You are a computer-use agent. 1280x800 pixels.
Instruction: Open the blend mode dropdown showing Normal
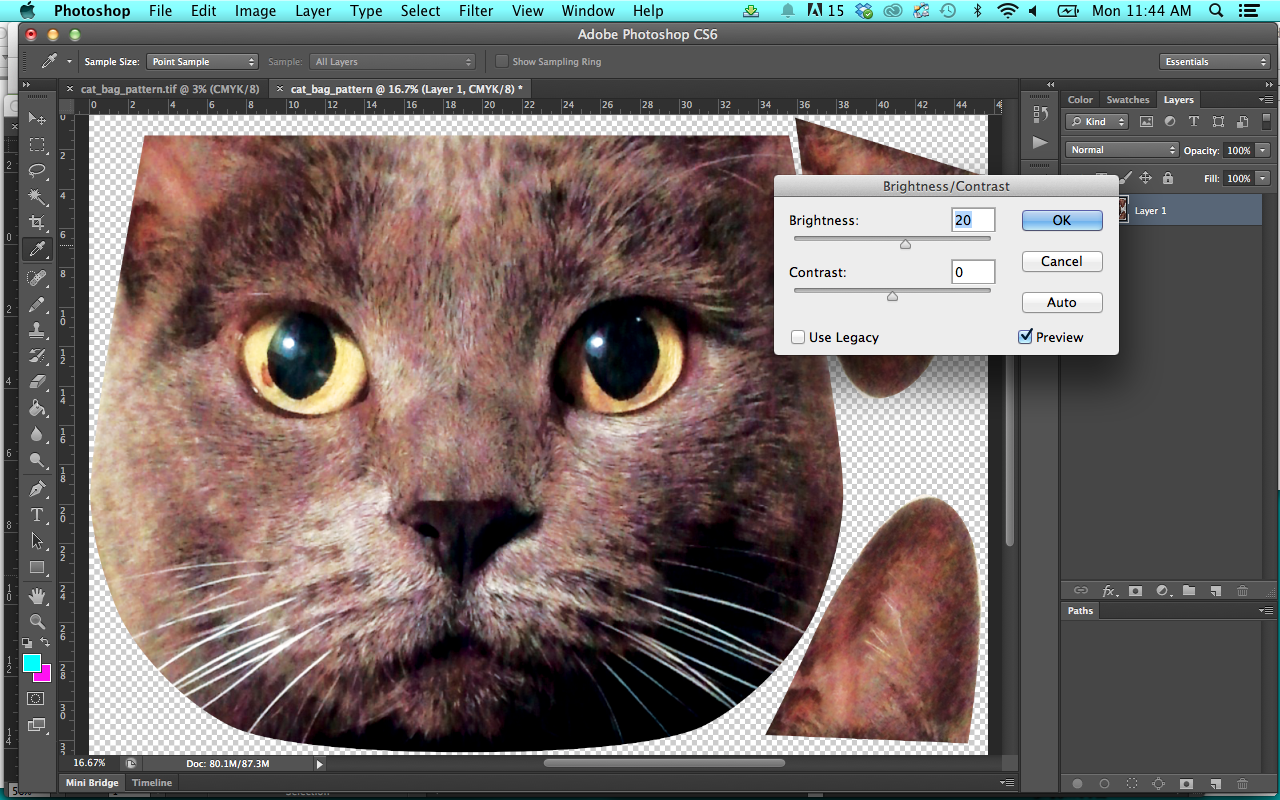(1121, 149)
